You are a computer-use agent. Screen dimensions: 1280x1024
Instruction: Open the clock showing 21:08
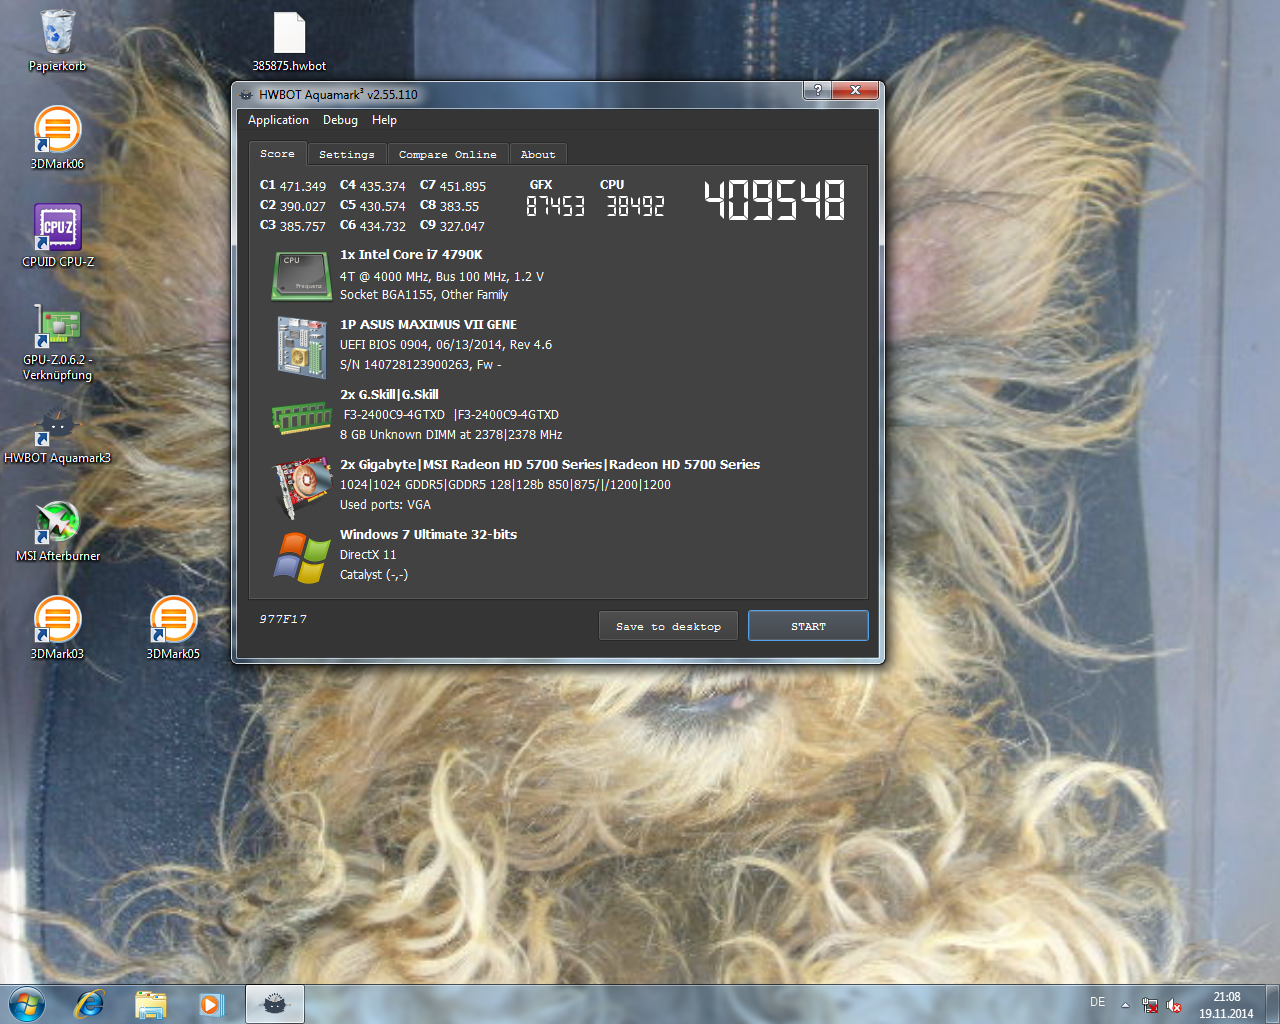[1226, 1005]
